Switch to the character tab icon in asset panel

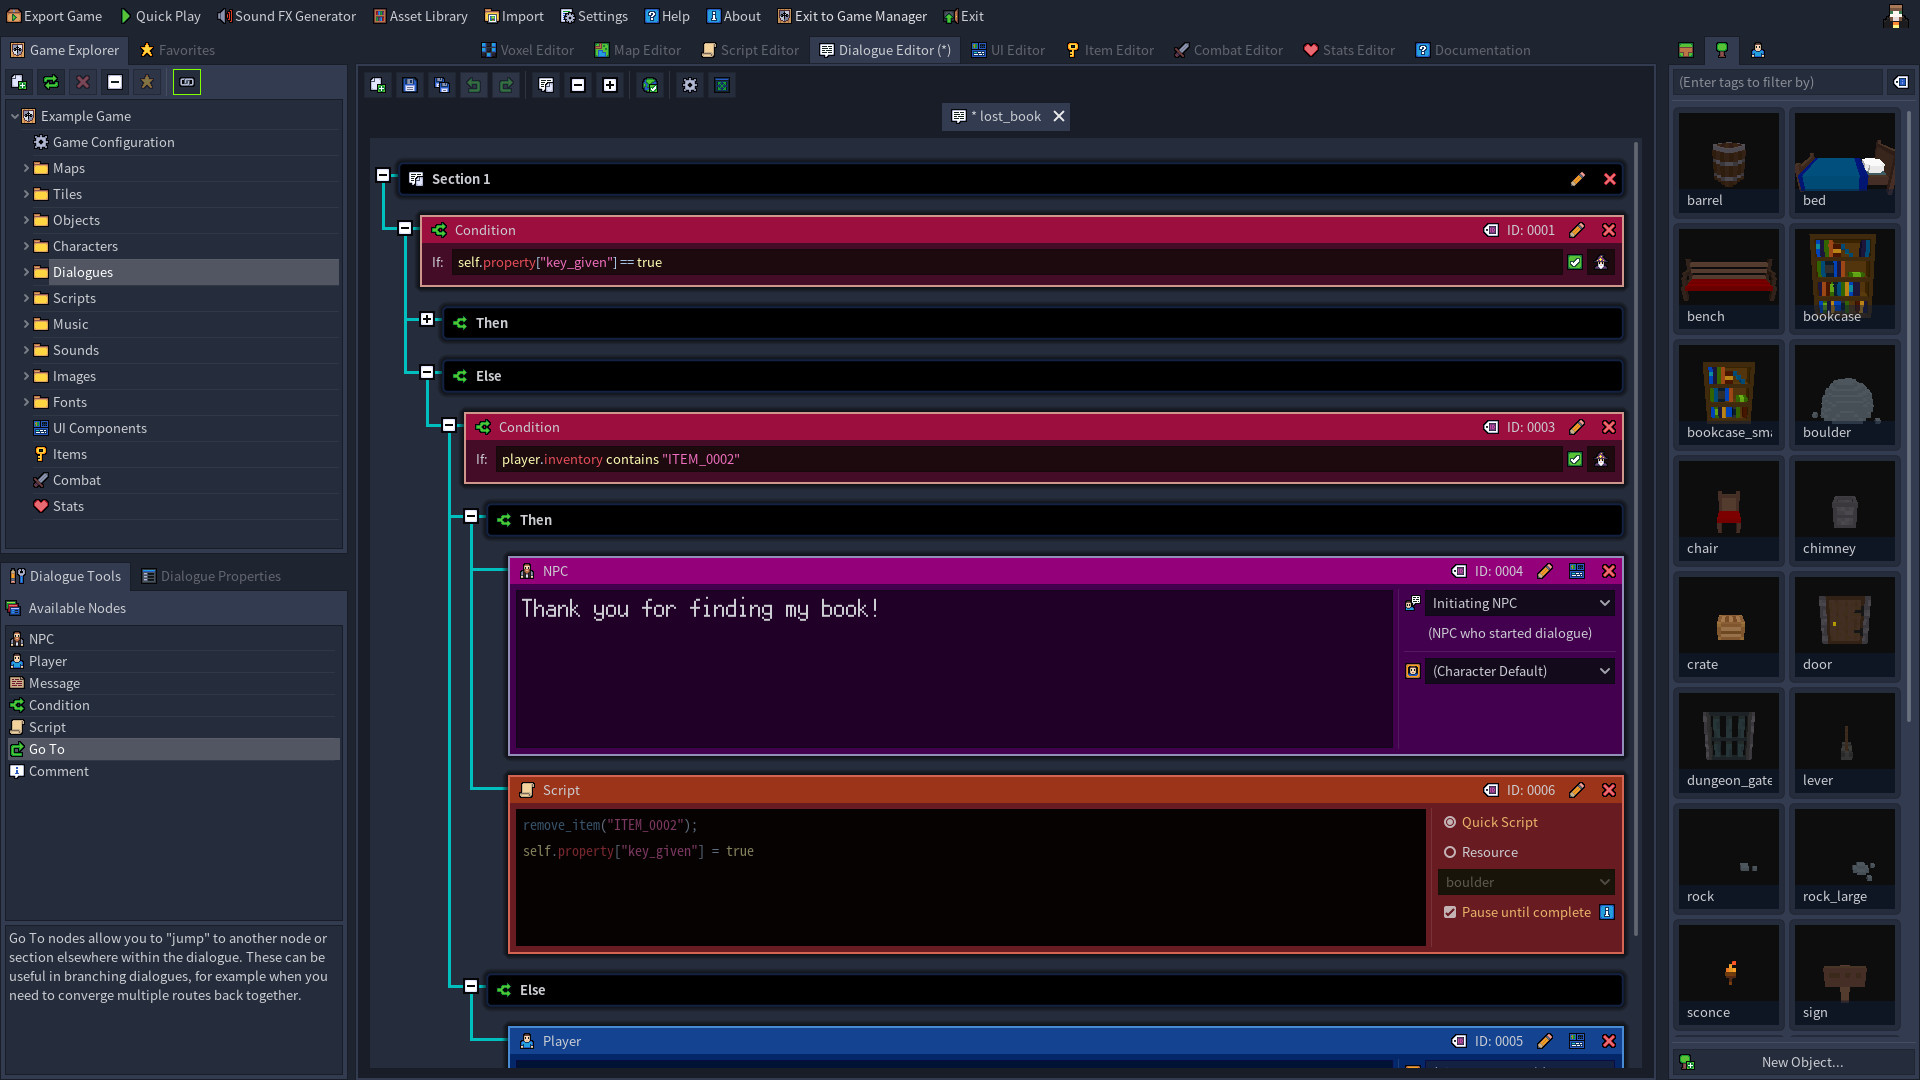pos(1758,50)
